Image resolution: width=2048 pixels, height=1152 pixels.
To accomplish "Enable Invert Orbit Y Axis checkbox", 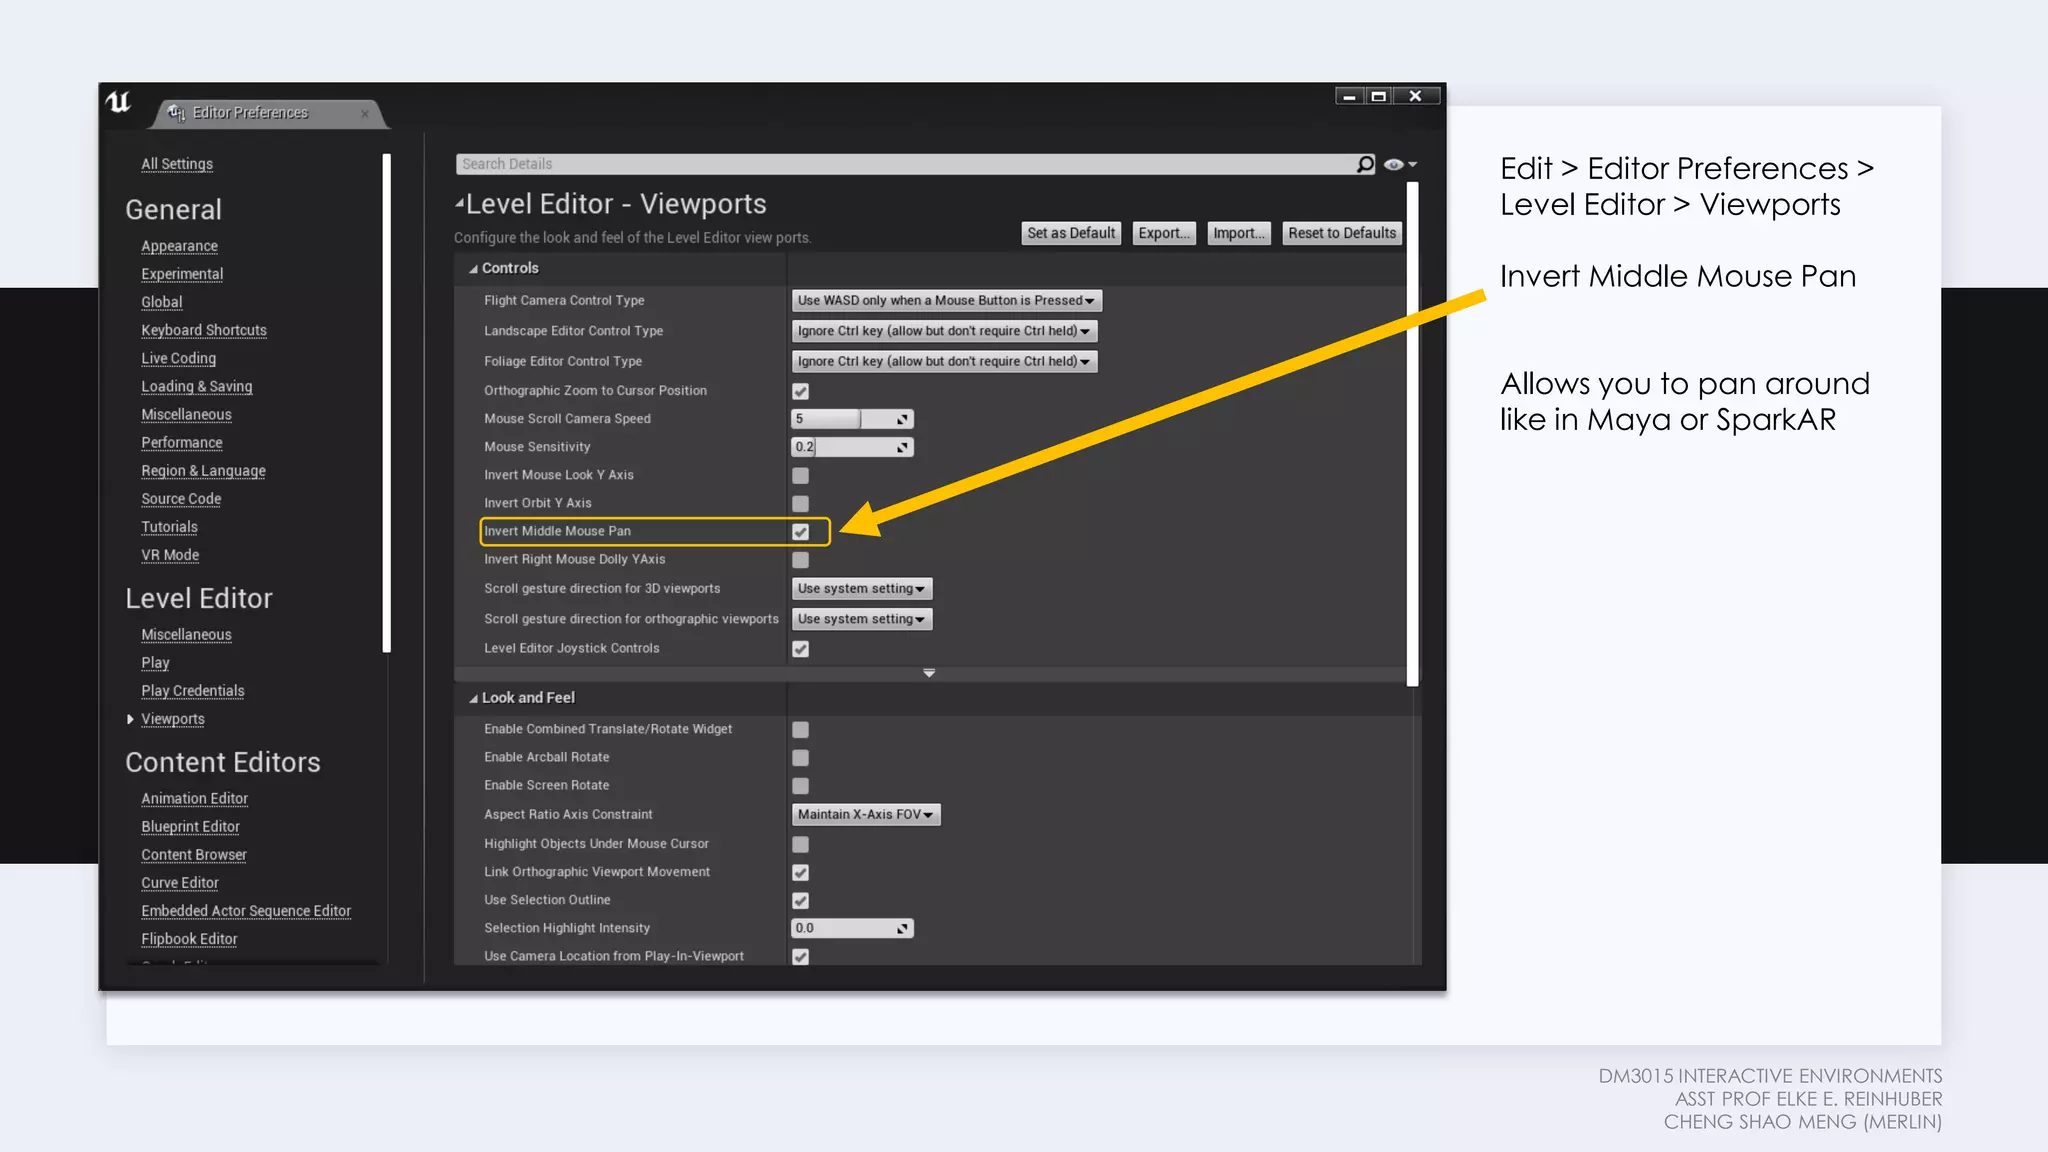I will 801,504.
